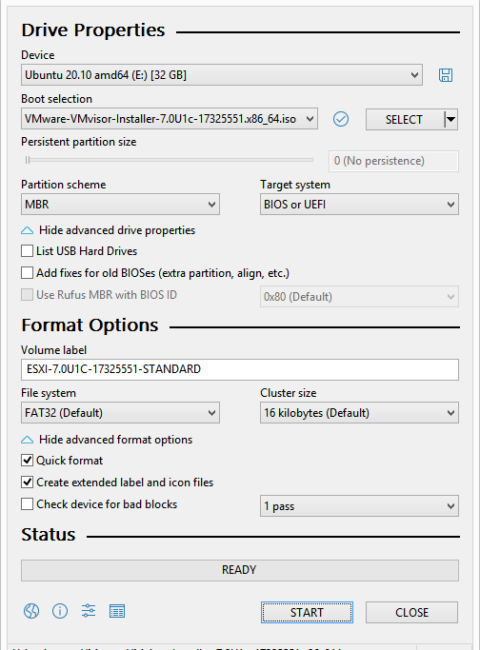
Task: Open the Device dropdown showing Ubuntu 20.10
Action: click(x=222, y=75)
